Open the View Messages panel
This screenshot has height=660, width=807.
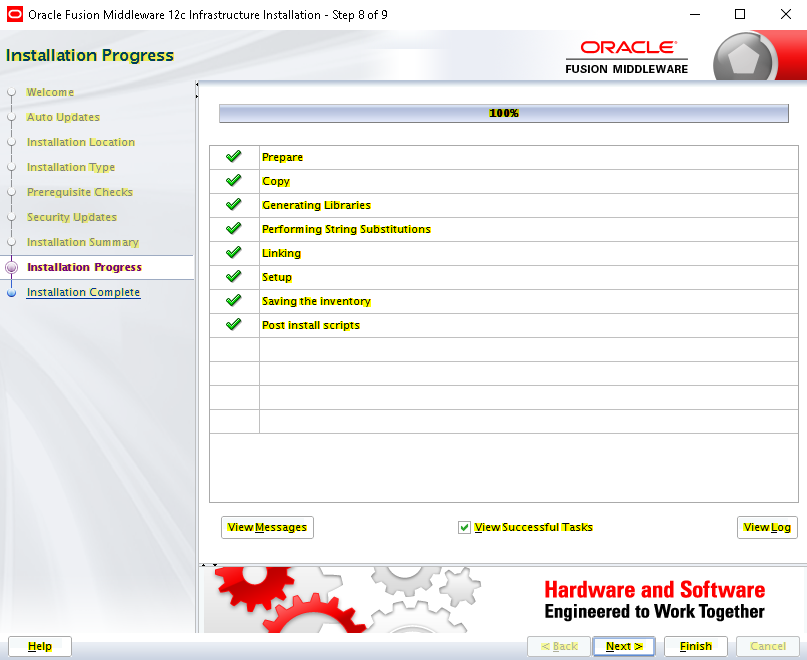[267, 527]
